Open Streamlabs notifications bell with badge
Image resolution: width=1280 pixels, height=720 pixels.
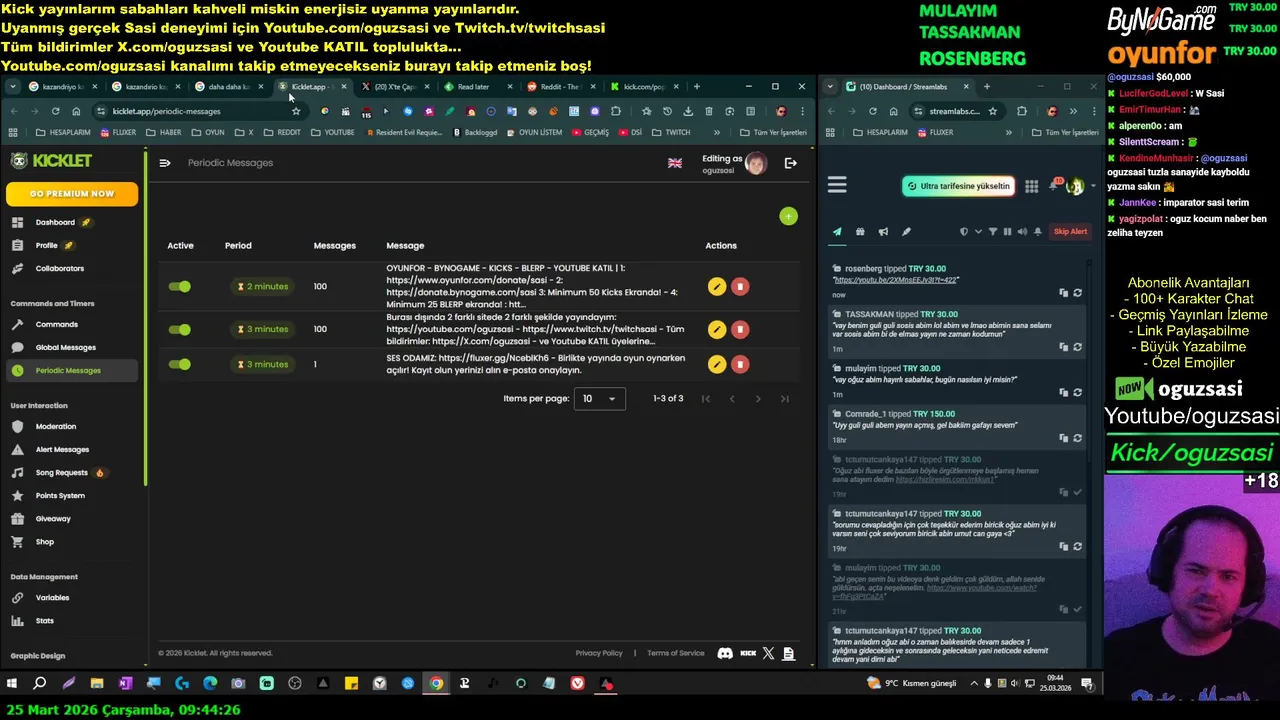pos(1054,186)
